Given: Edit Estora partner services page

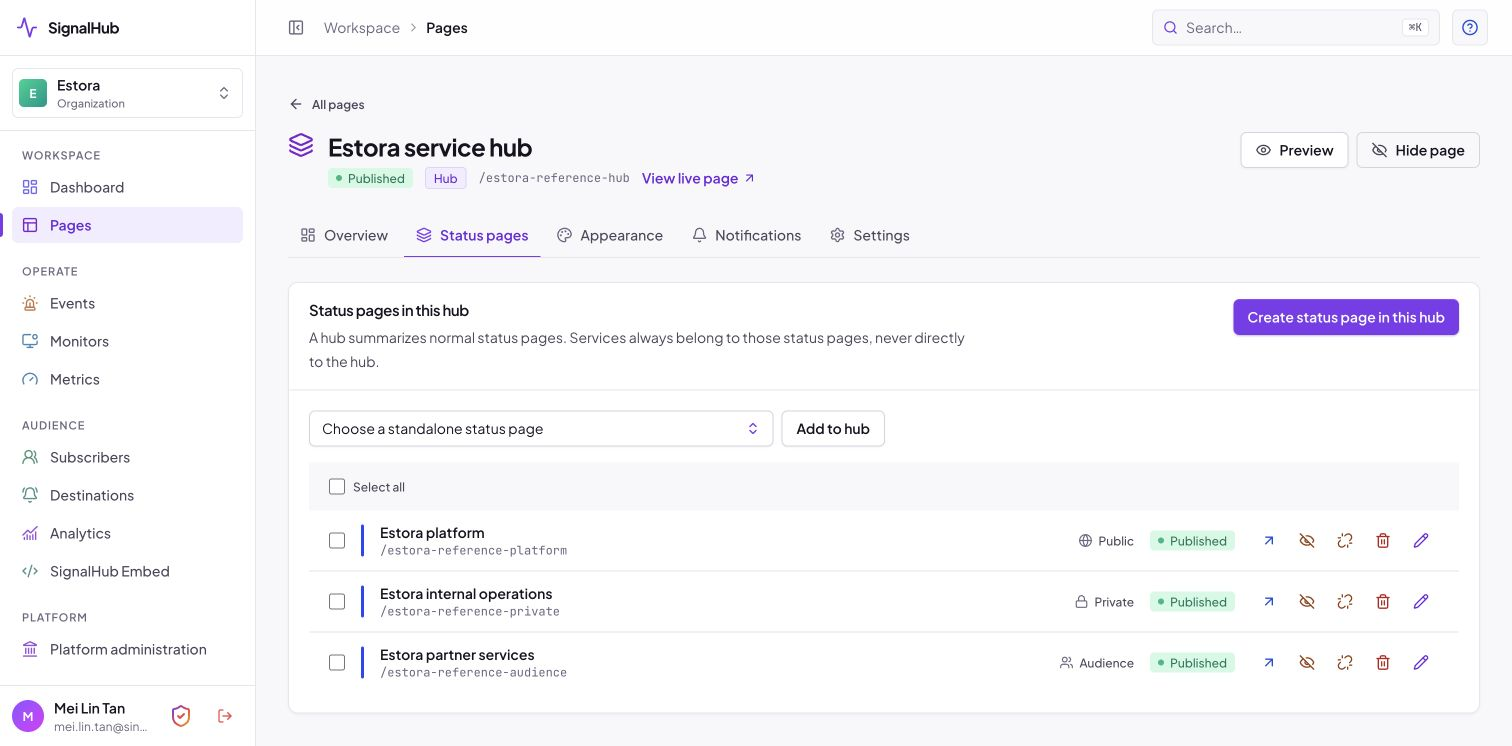Looking at the screenshot, I should [x=1421, y=663].
